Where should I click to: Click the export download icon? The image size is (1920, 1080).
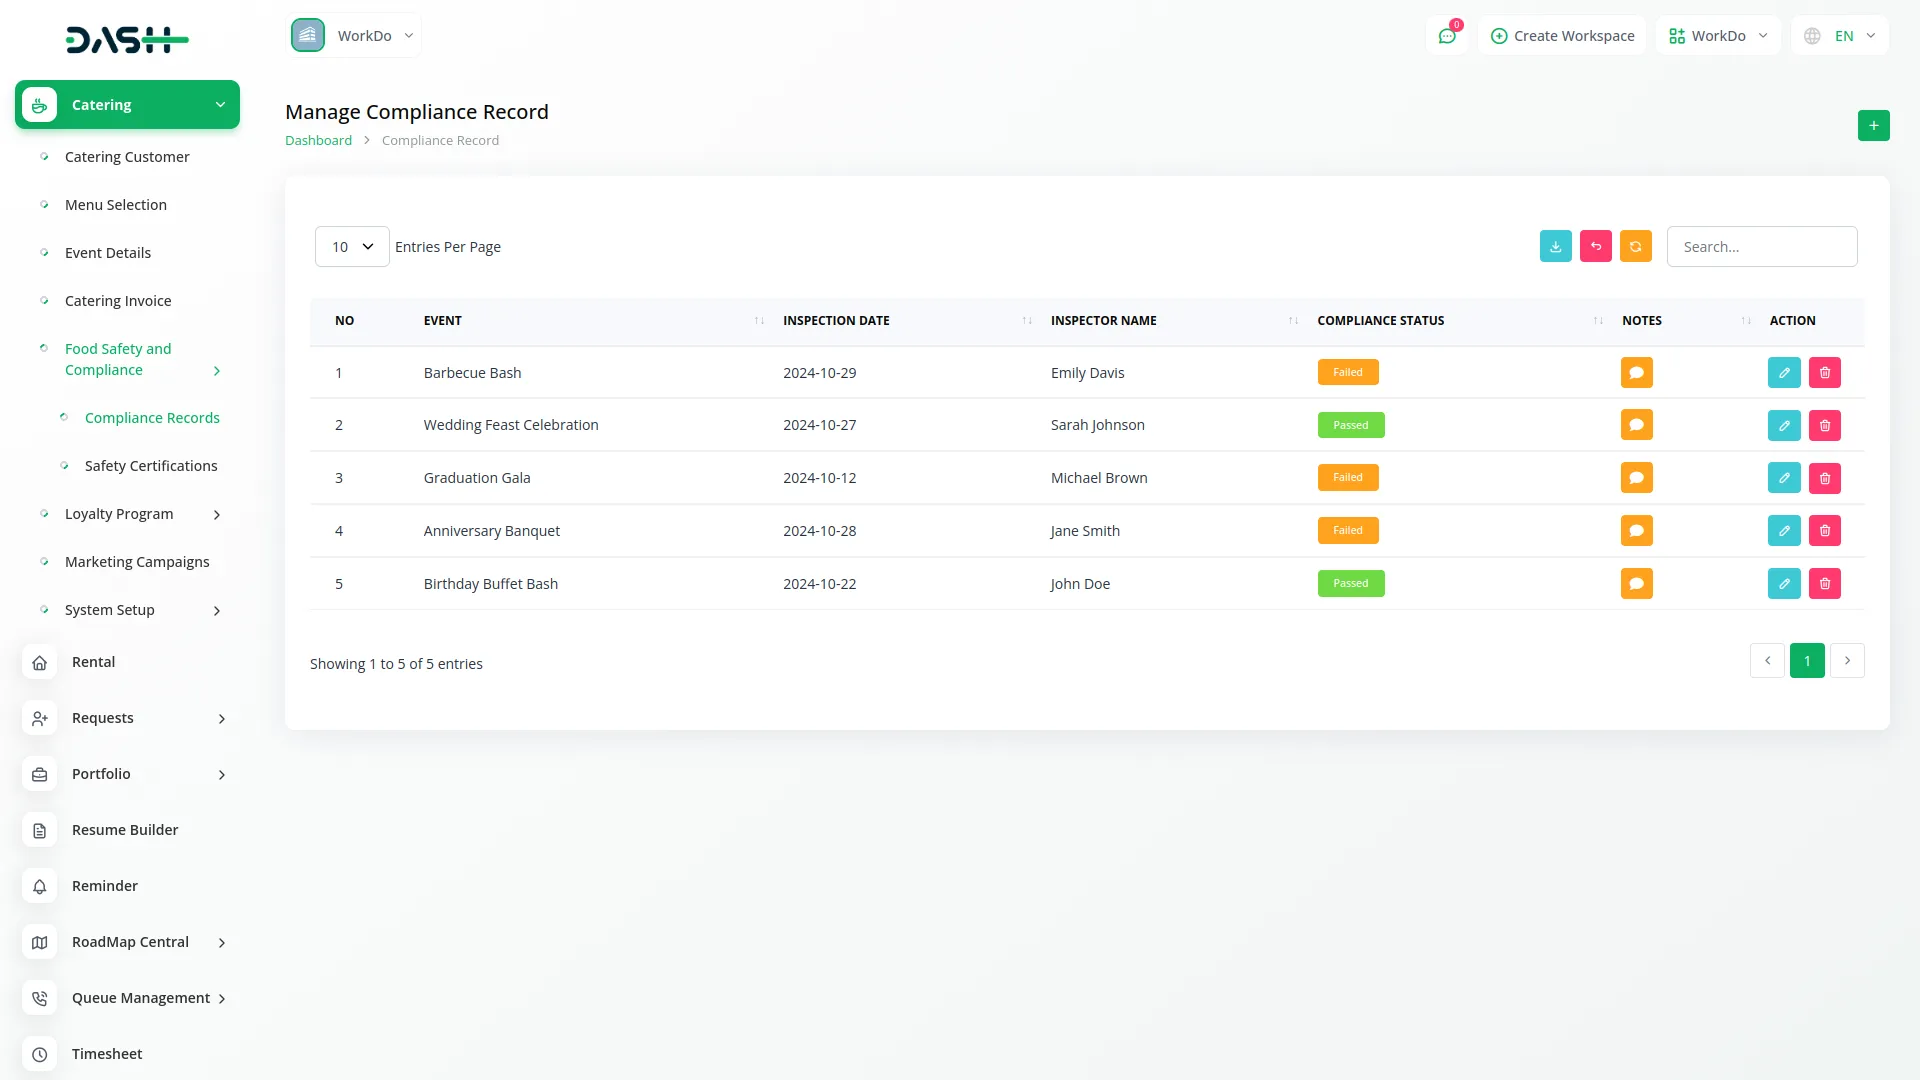click(1556, 247)
